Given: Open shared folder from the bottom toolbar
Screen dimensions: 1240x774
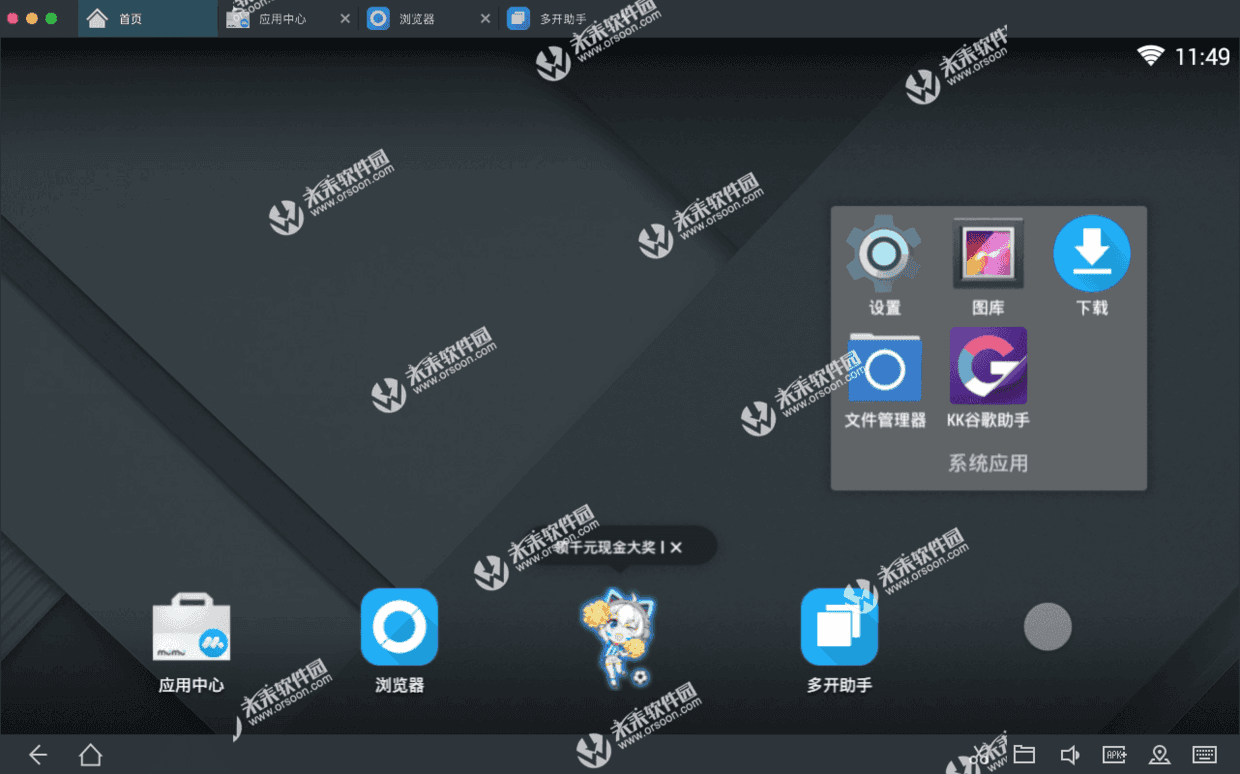Looking at the screenshot, I should pyautogui.click(x=1024, y=754).
